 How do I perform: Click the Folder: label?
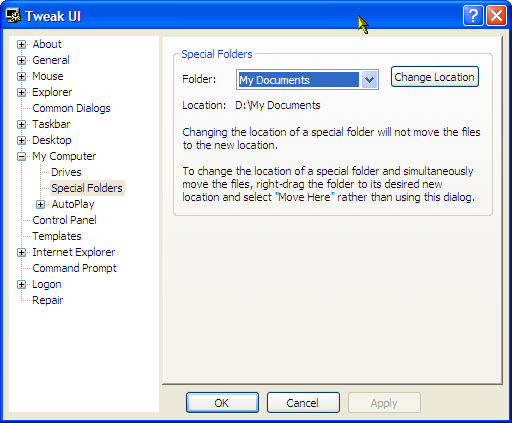pos(199,79)
